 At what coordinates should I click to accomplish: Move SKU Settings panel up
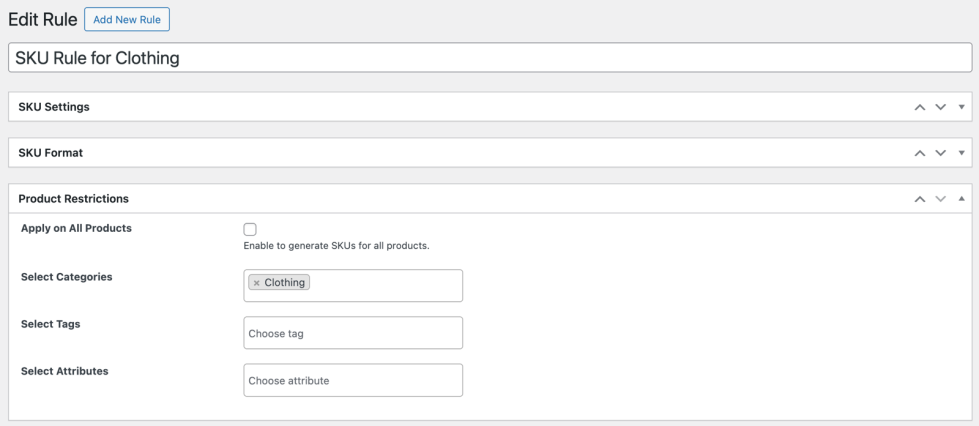pos(920,107)
